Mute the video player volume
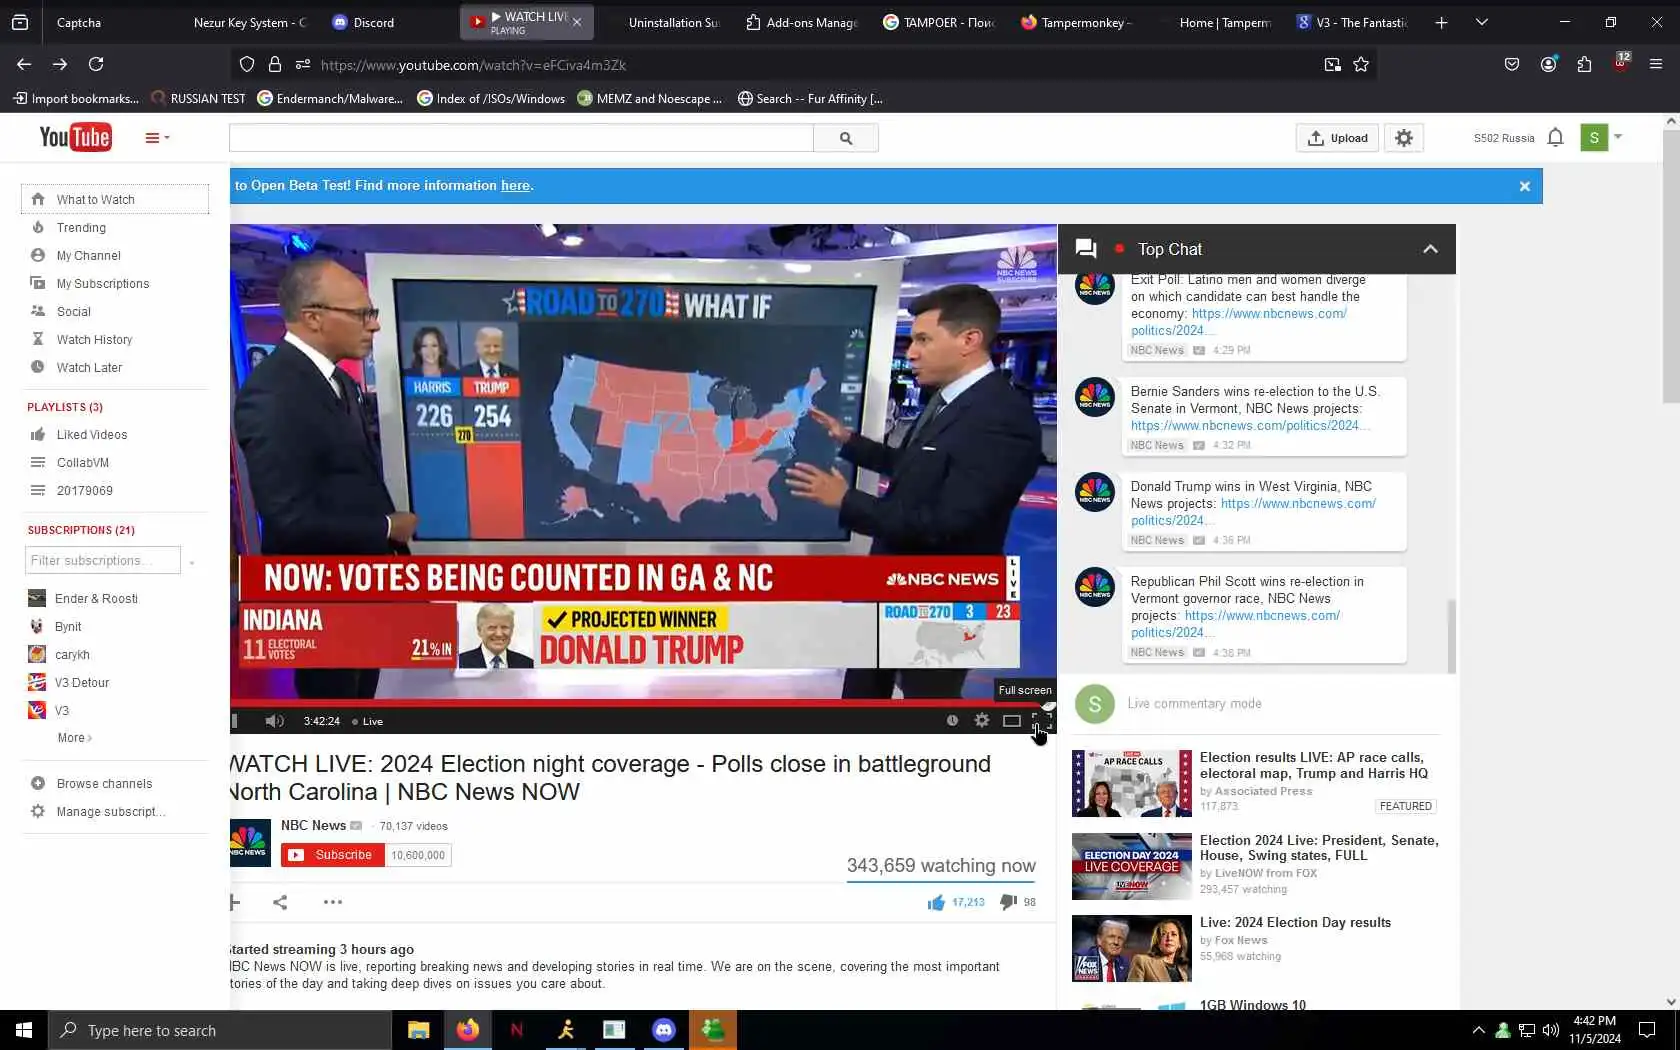The height and width of the screenshot is (1050, 1680). [x=275, y=721]
